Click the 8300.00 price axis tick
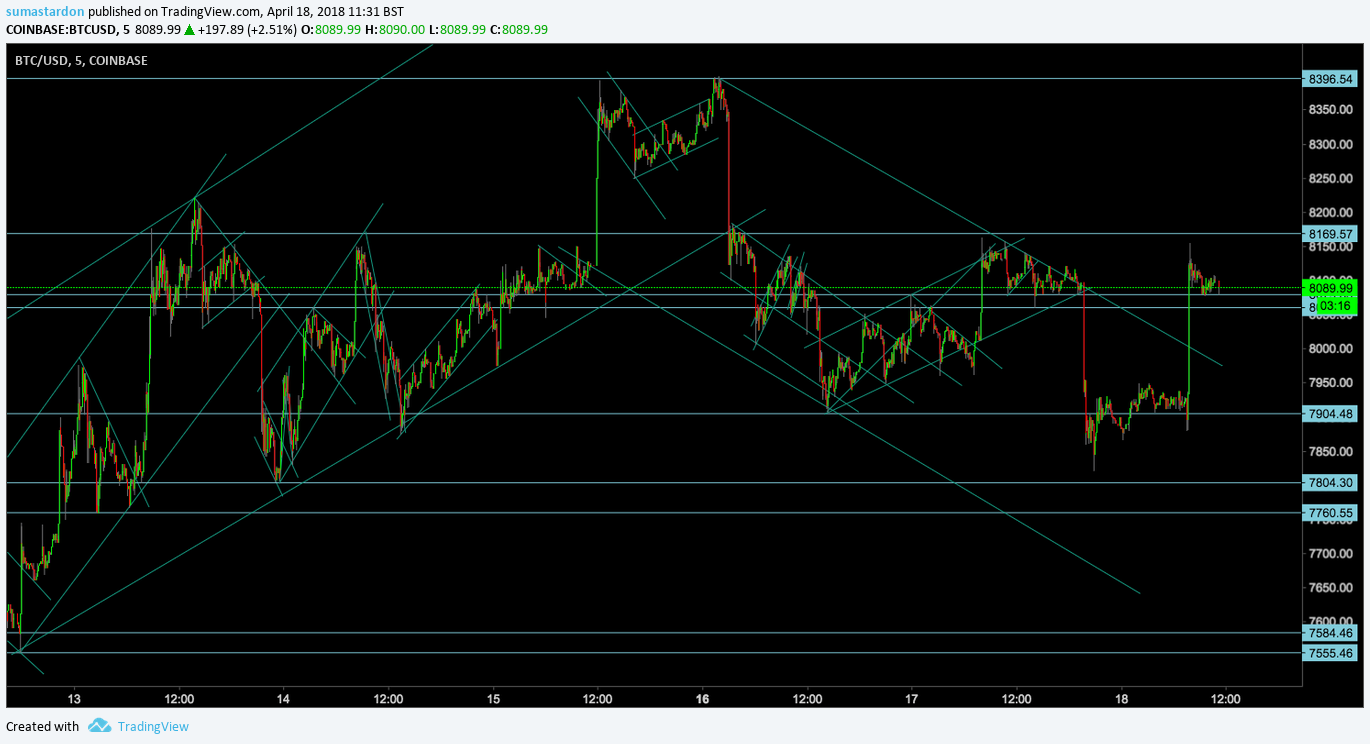This screenshot has width=1370, height=744. [x=1330, y=144]
